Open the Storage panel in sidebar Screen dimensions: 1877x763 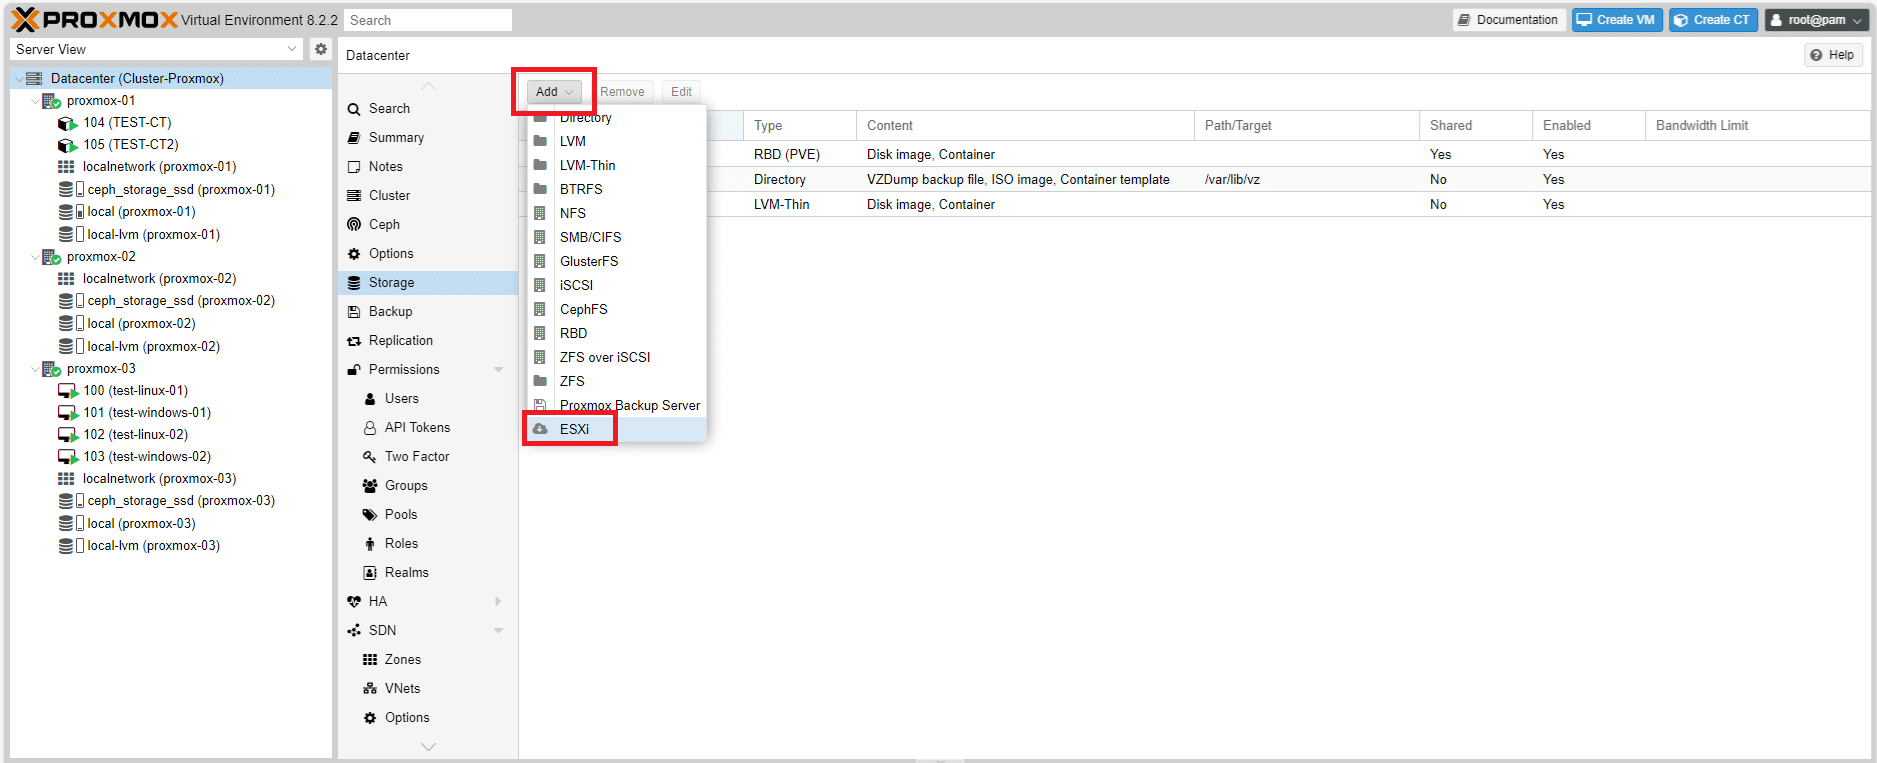(428, 283)
